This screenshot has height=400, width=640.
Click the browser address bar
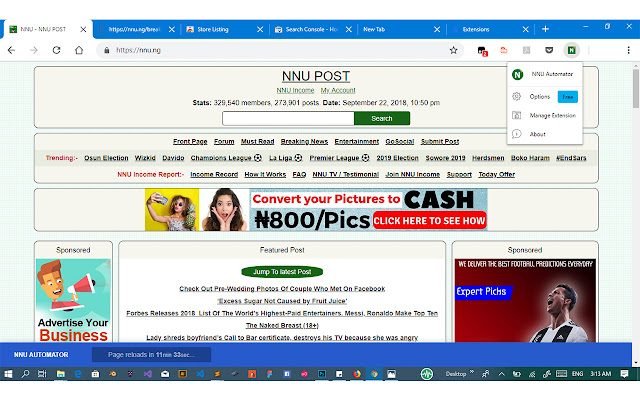(278, 50)
